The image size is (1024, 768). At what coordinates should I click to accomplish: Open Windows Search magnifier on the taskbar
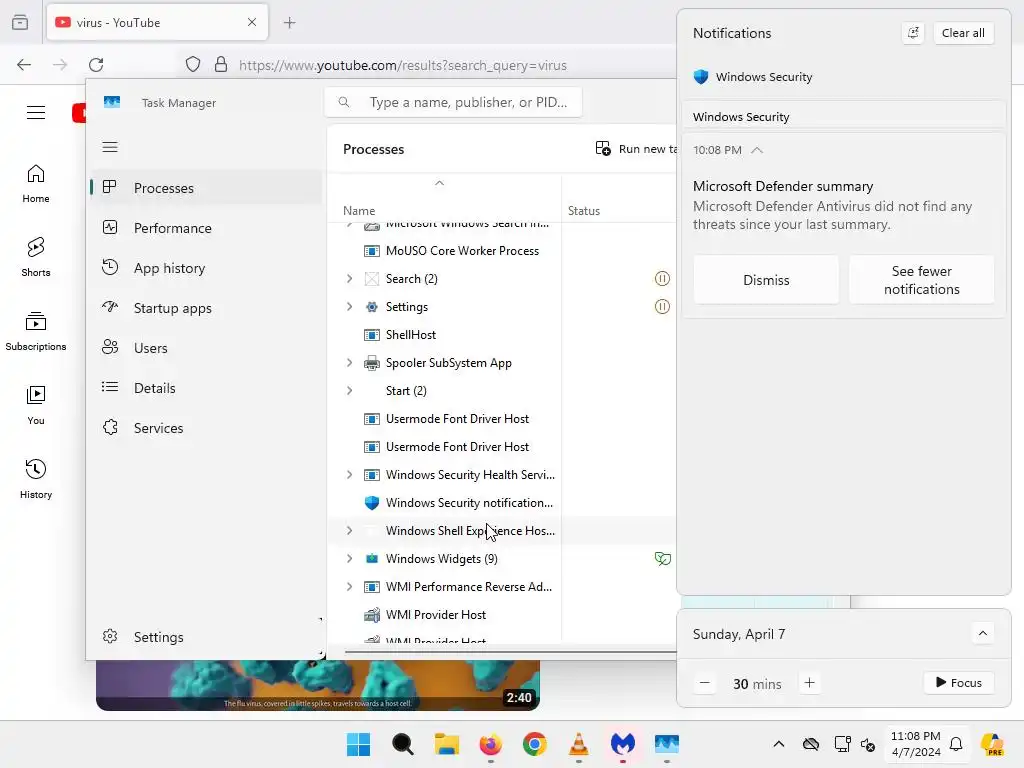tap(402, 744)
